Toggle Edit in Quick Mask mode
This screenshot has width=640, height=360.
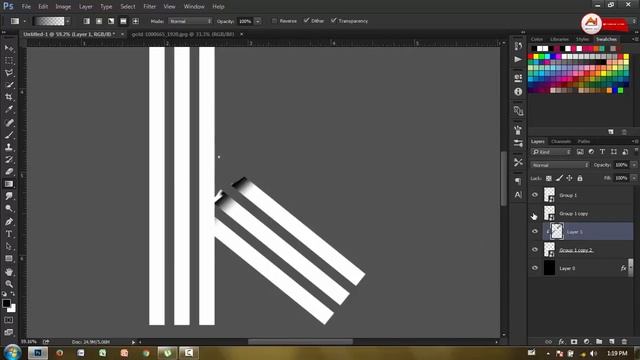[x=9, y=320]
